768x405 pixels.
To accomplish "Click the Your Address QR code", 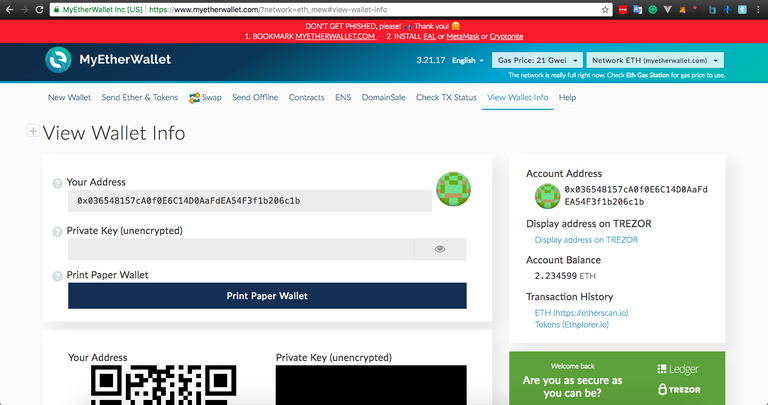I will (x=164, y=385).
